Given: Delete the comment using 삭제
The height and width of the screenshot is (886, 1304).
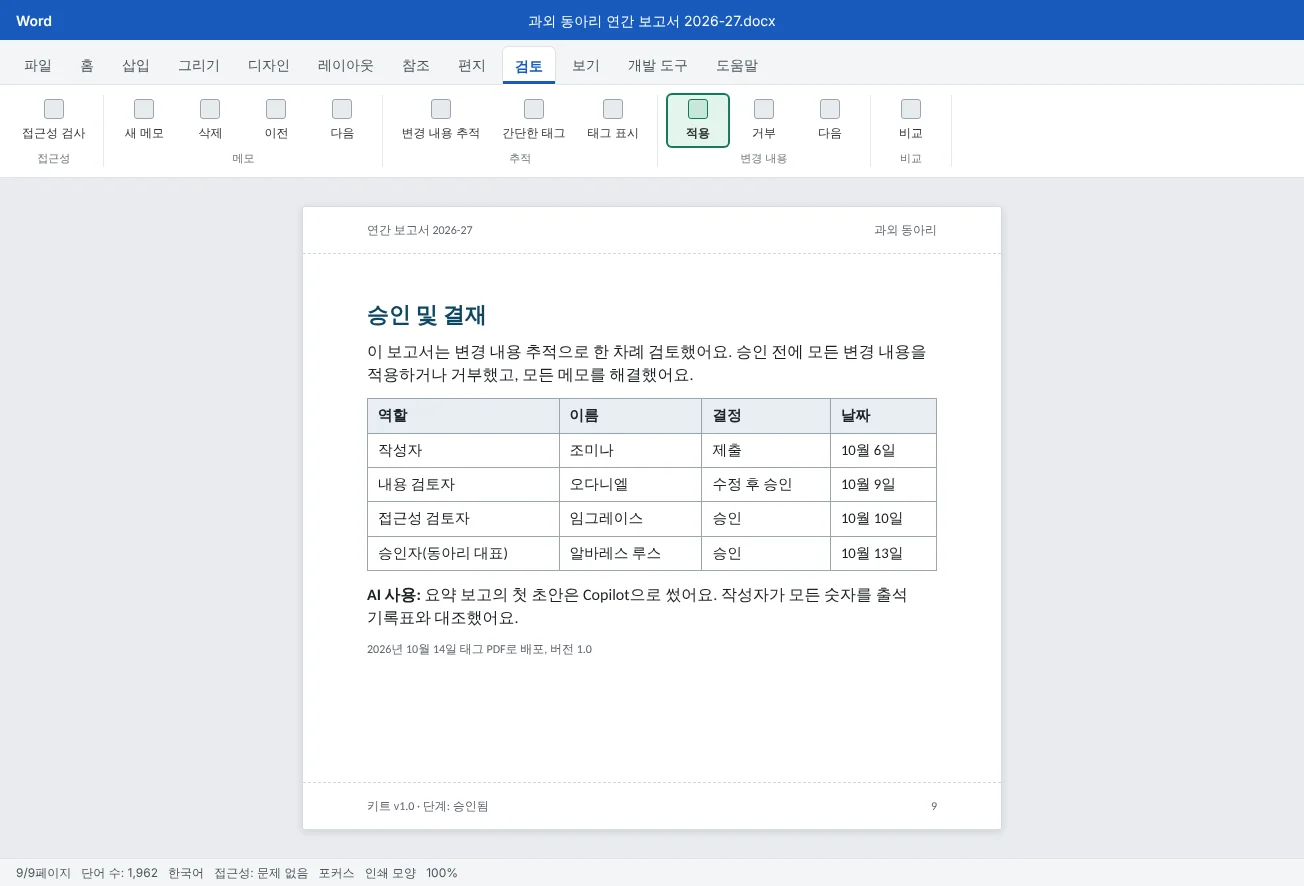Looking at the screenshot, I should click(x=210, y=120).
